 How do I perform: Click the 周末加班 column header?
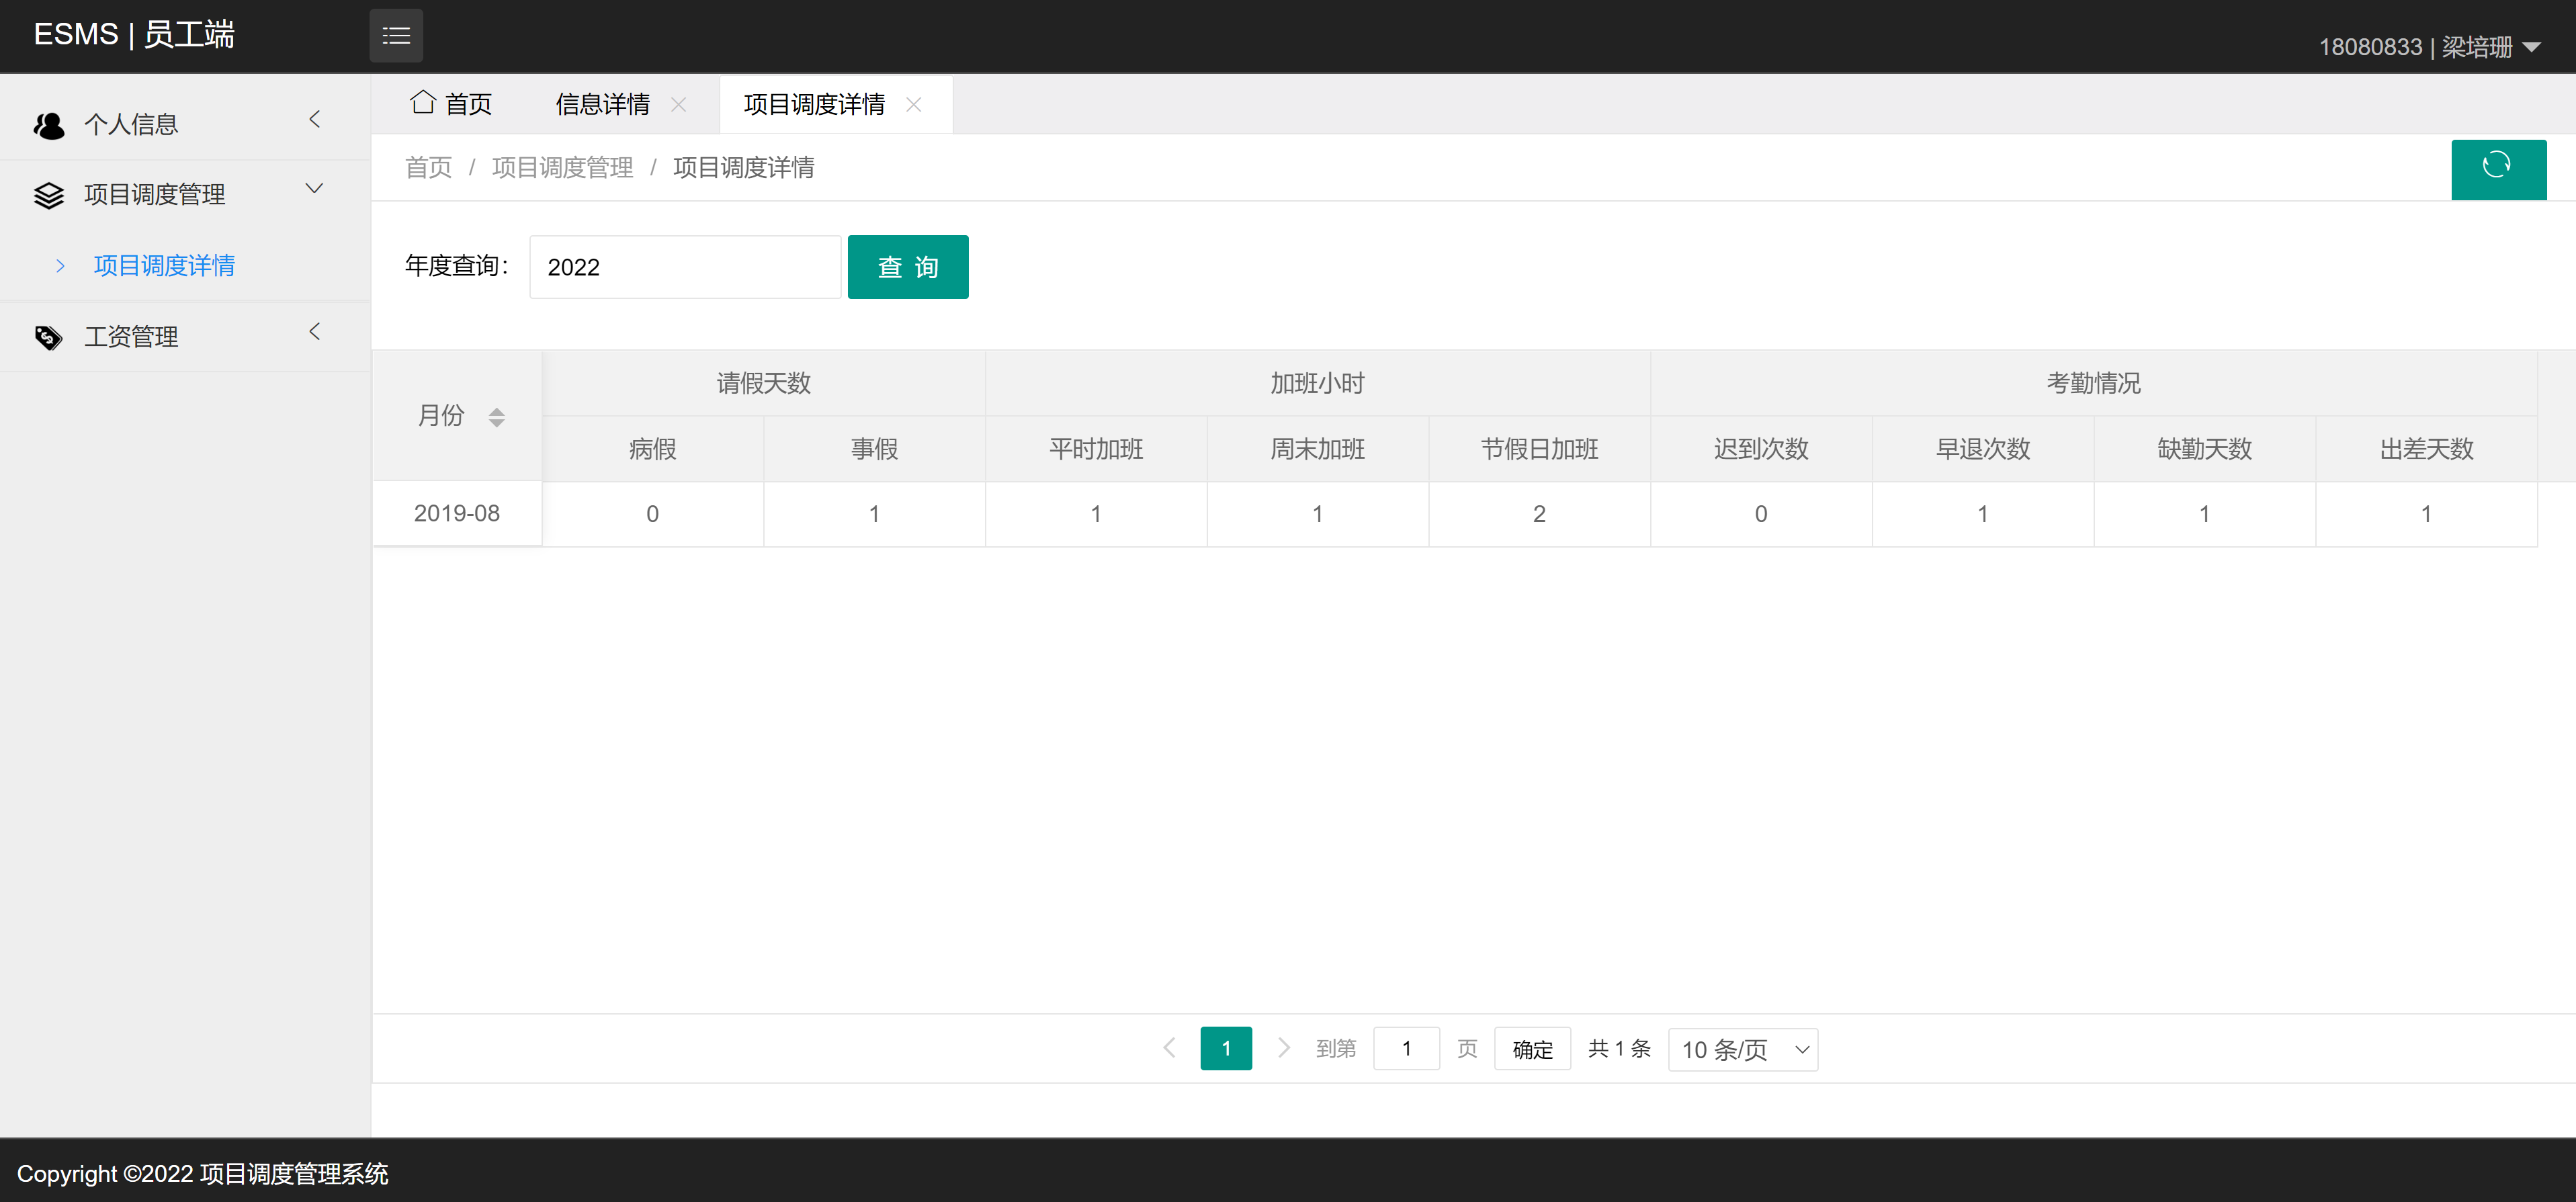point(1318,449)
